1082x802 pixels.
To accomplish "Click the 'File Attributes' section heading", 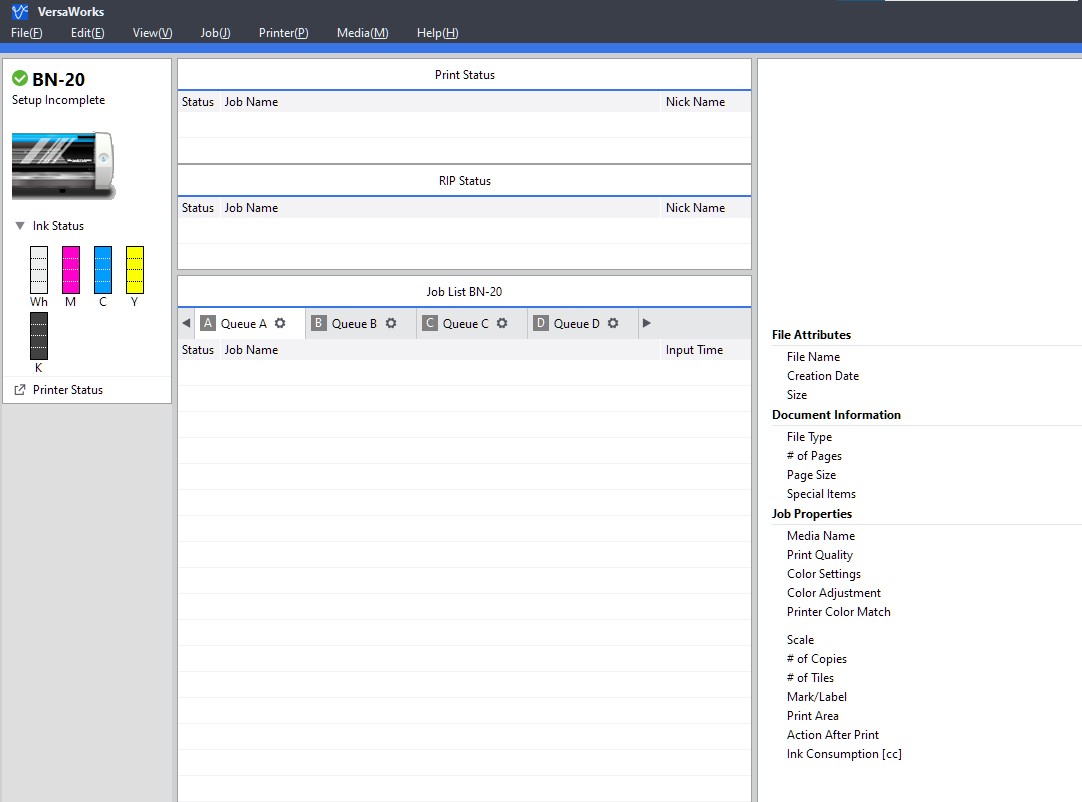I will [x=812, y=335].
